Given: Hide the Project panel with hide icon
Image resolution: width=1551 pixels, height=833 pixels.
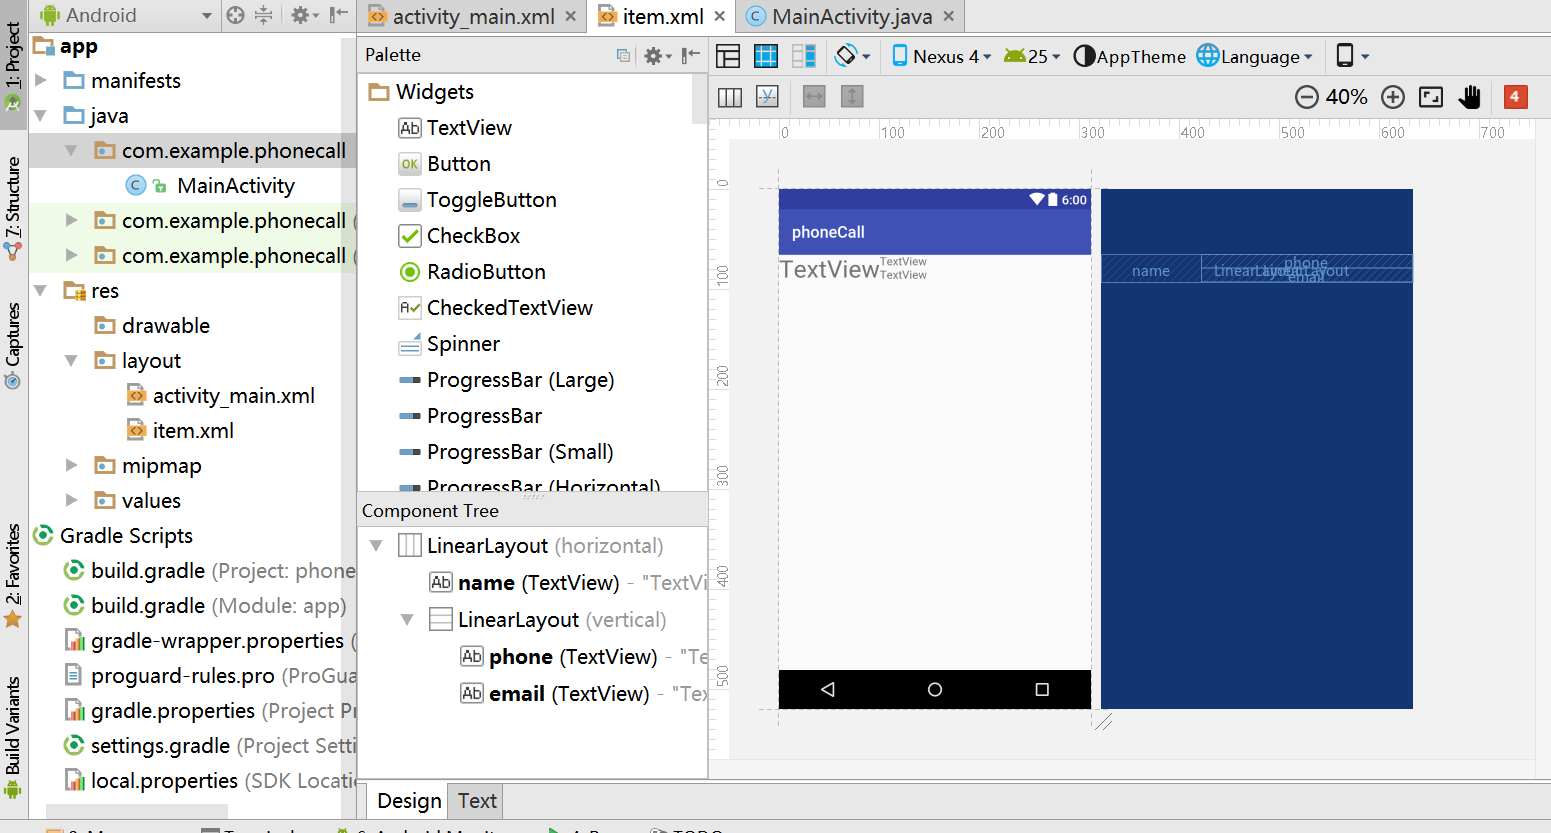Looking at the screenshot, I should coord(339,15).
